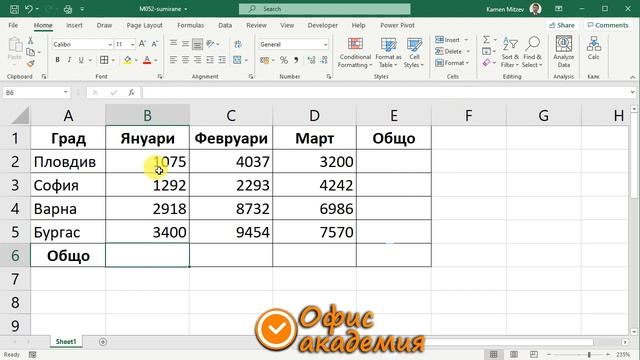
Task: Click Increase Decimal icon
Action: [311, 60]
